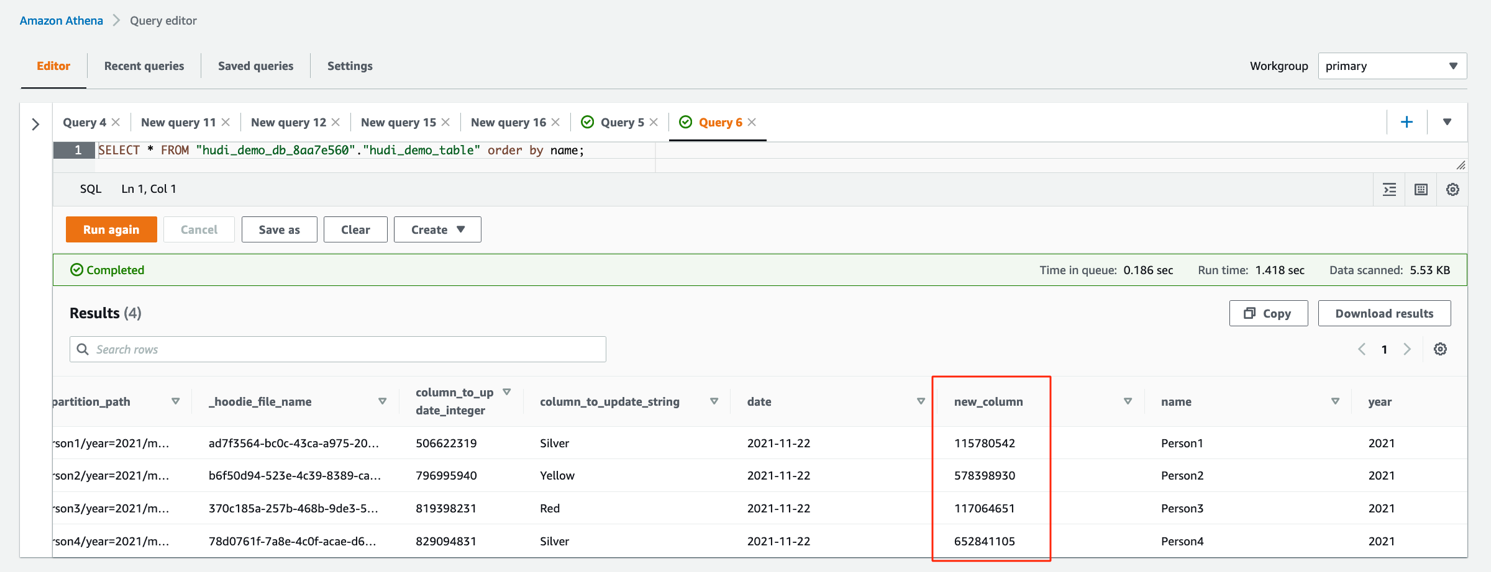
Task: Click the Person4 name cell
Action: pyautogui.click(x=1182, y=541)
